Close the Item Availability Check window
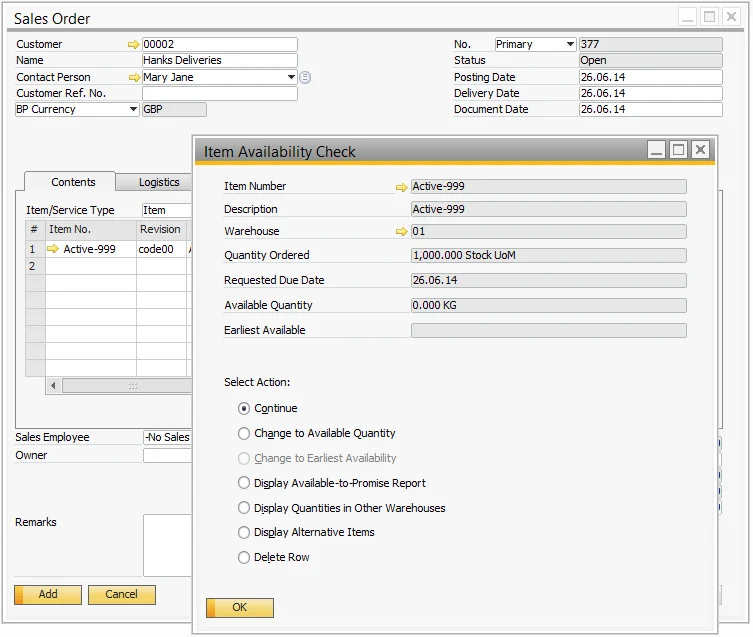Image resolution: width=753 pixels, height=637 pixels. pyautogui.click(x=701, y=150)
